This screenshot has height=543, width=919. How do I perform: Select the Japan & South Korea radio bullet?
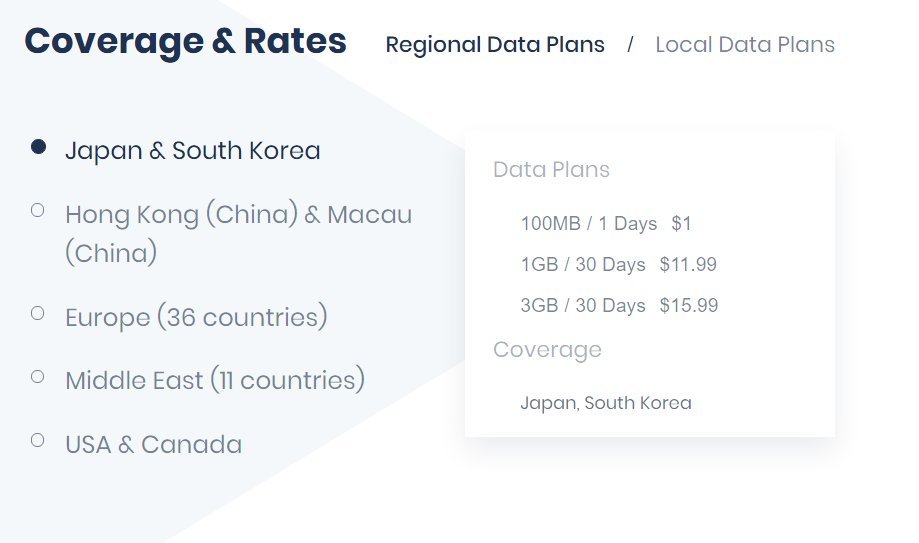pyautogui.click(x=38, y=147)
